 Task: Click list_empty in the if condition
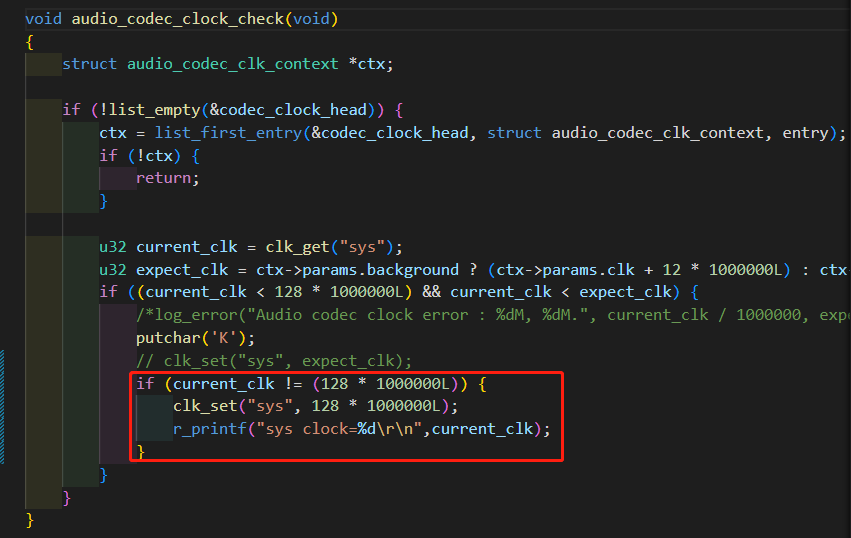[x=154, y=110]
